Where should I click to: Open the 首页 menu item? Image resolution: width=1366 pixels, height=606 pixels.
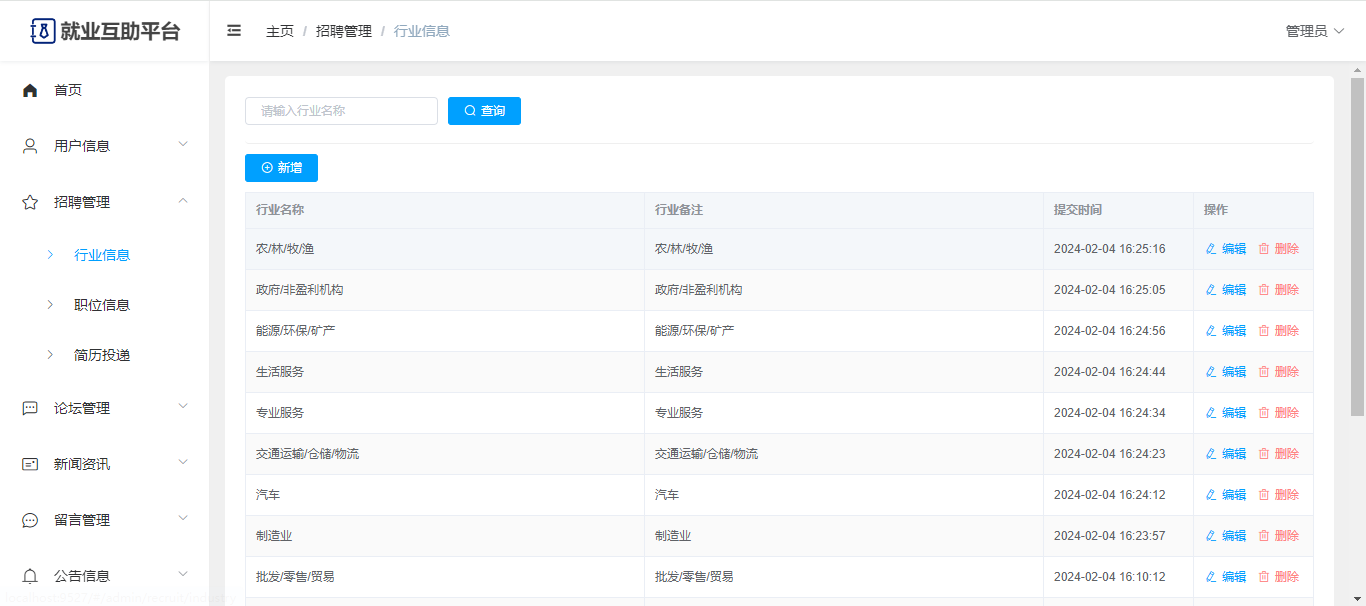105,90
